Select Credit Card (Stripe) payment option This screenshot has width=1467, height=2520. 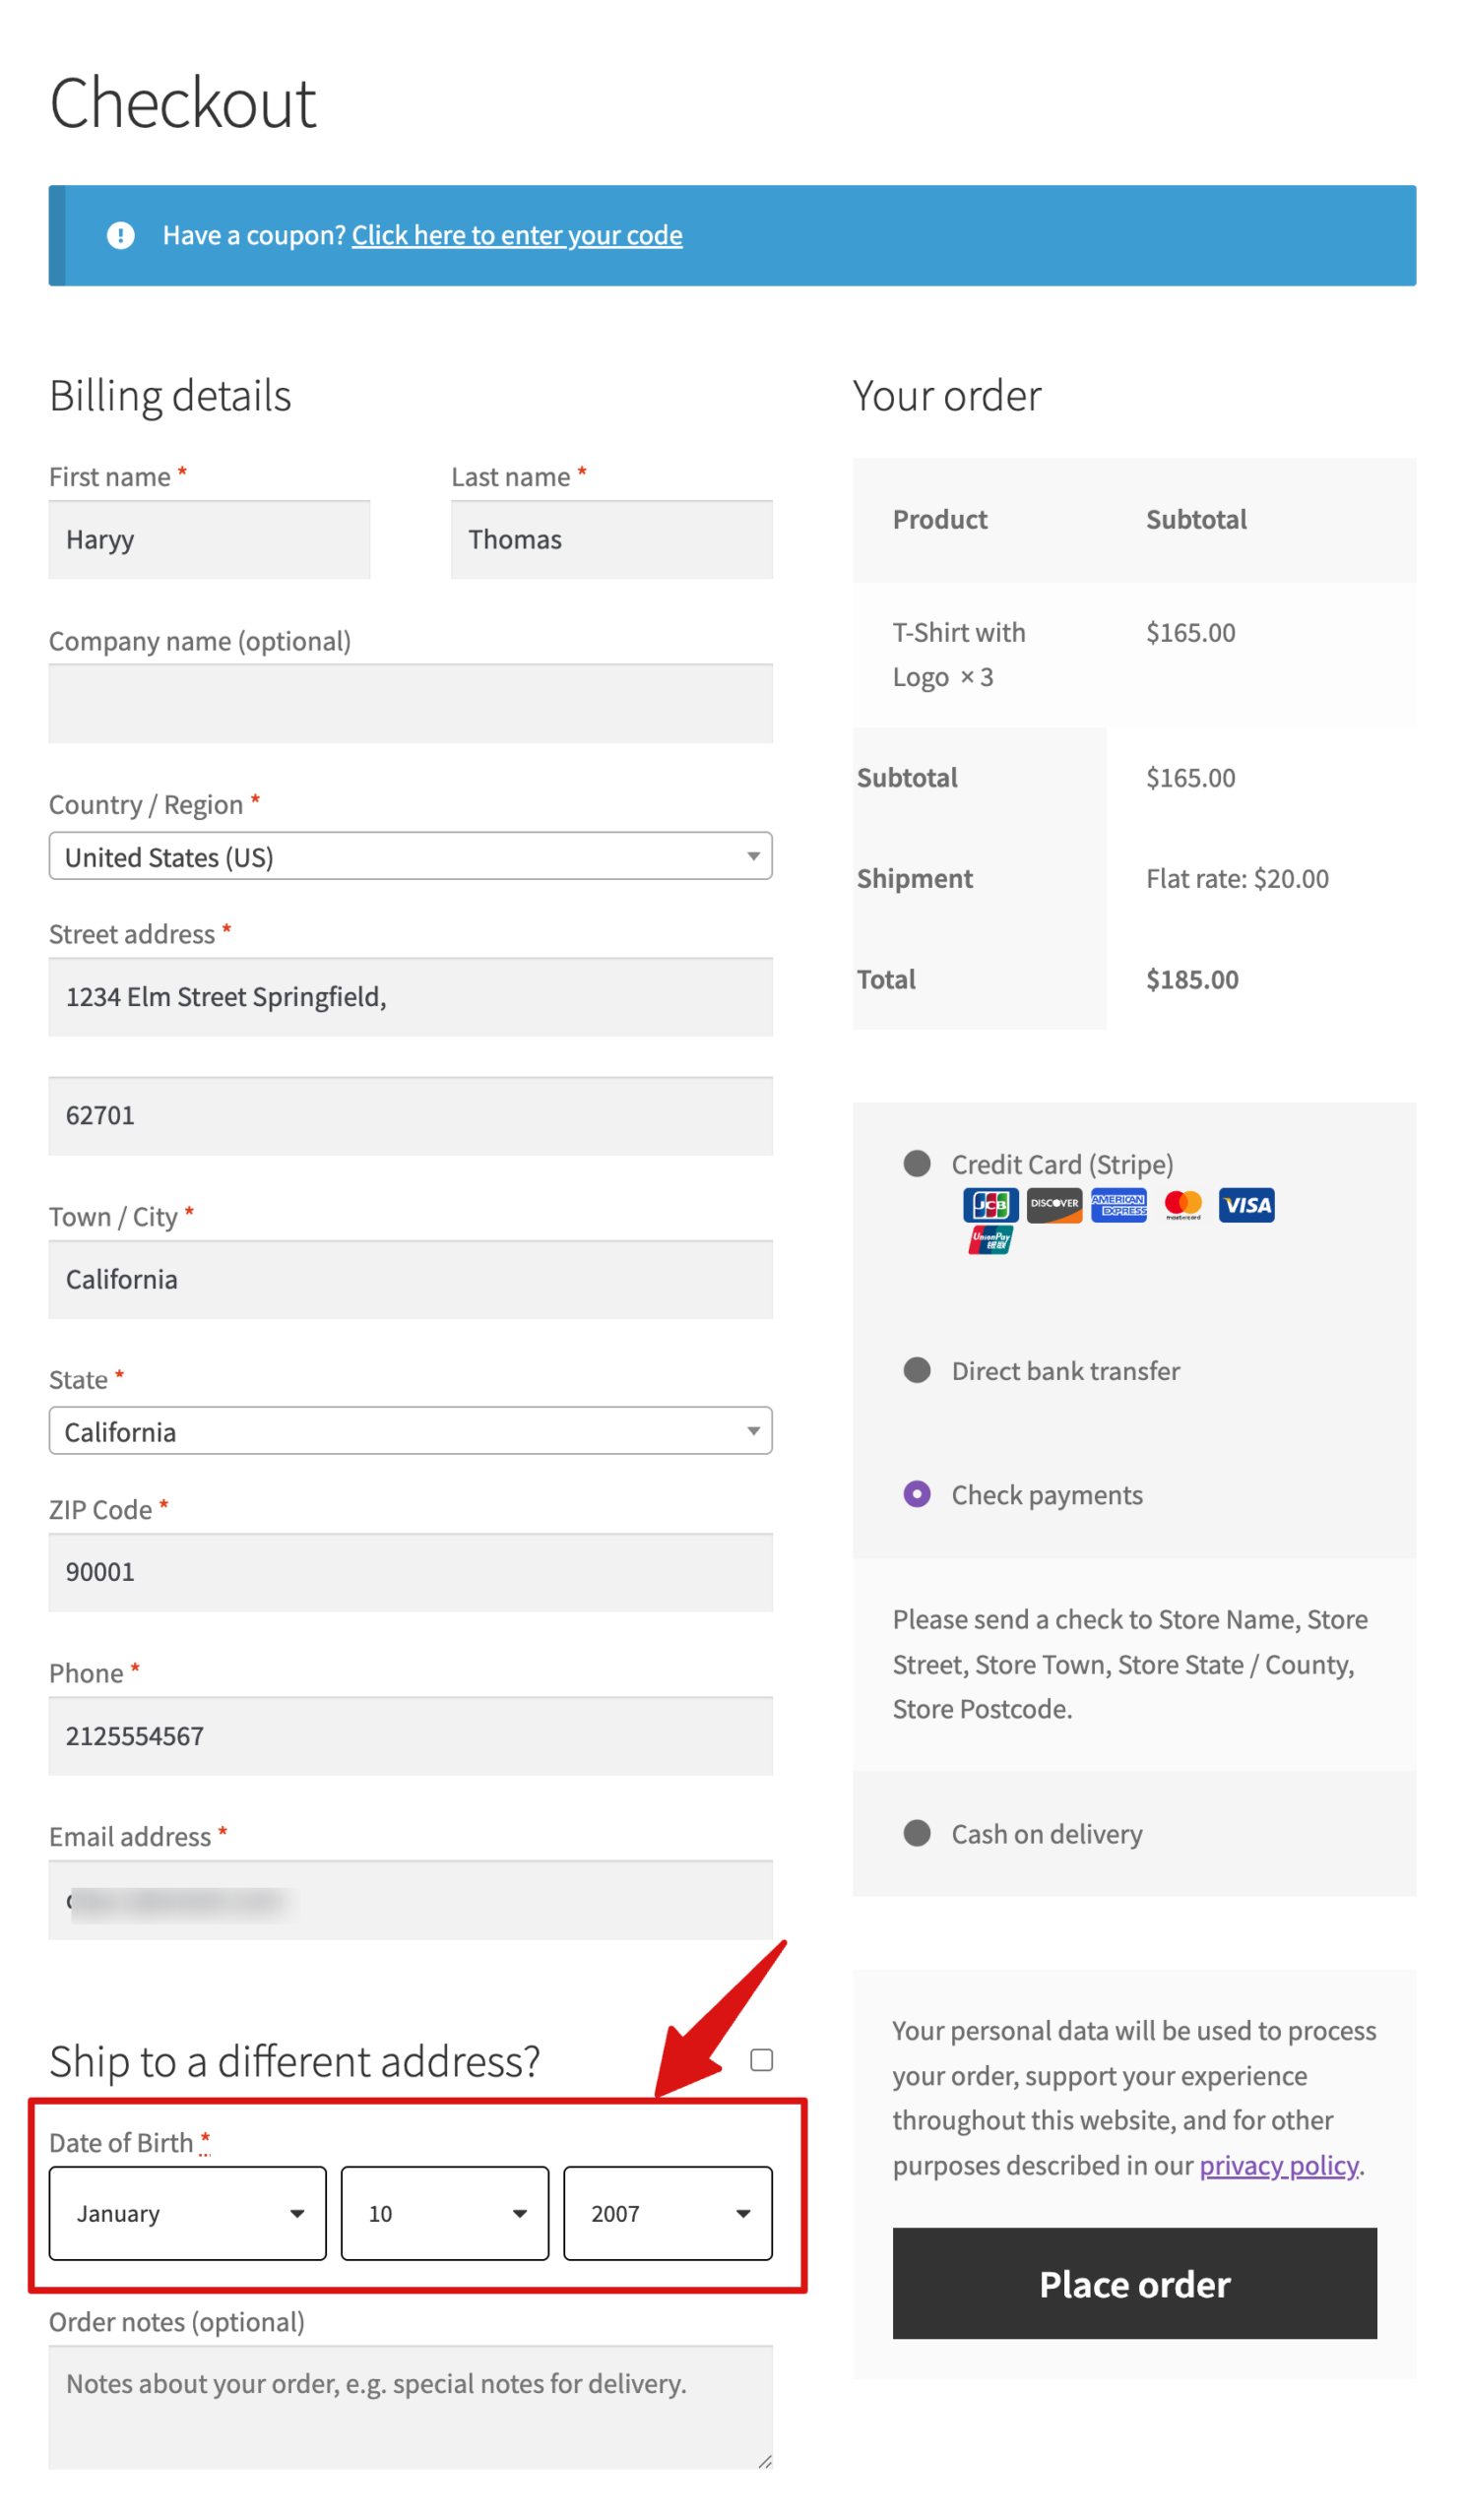[x=917, y=1163]
